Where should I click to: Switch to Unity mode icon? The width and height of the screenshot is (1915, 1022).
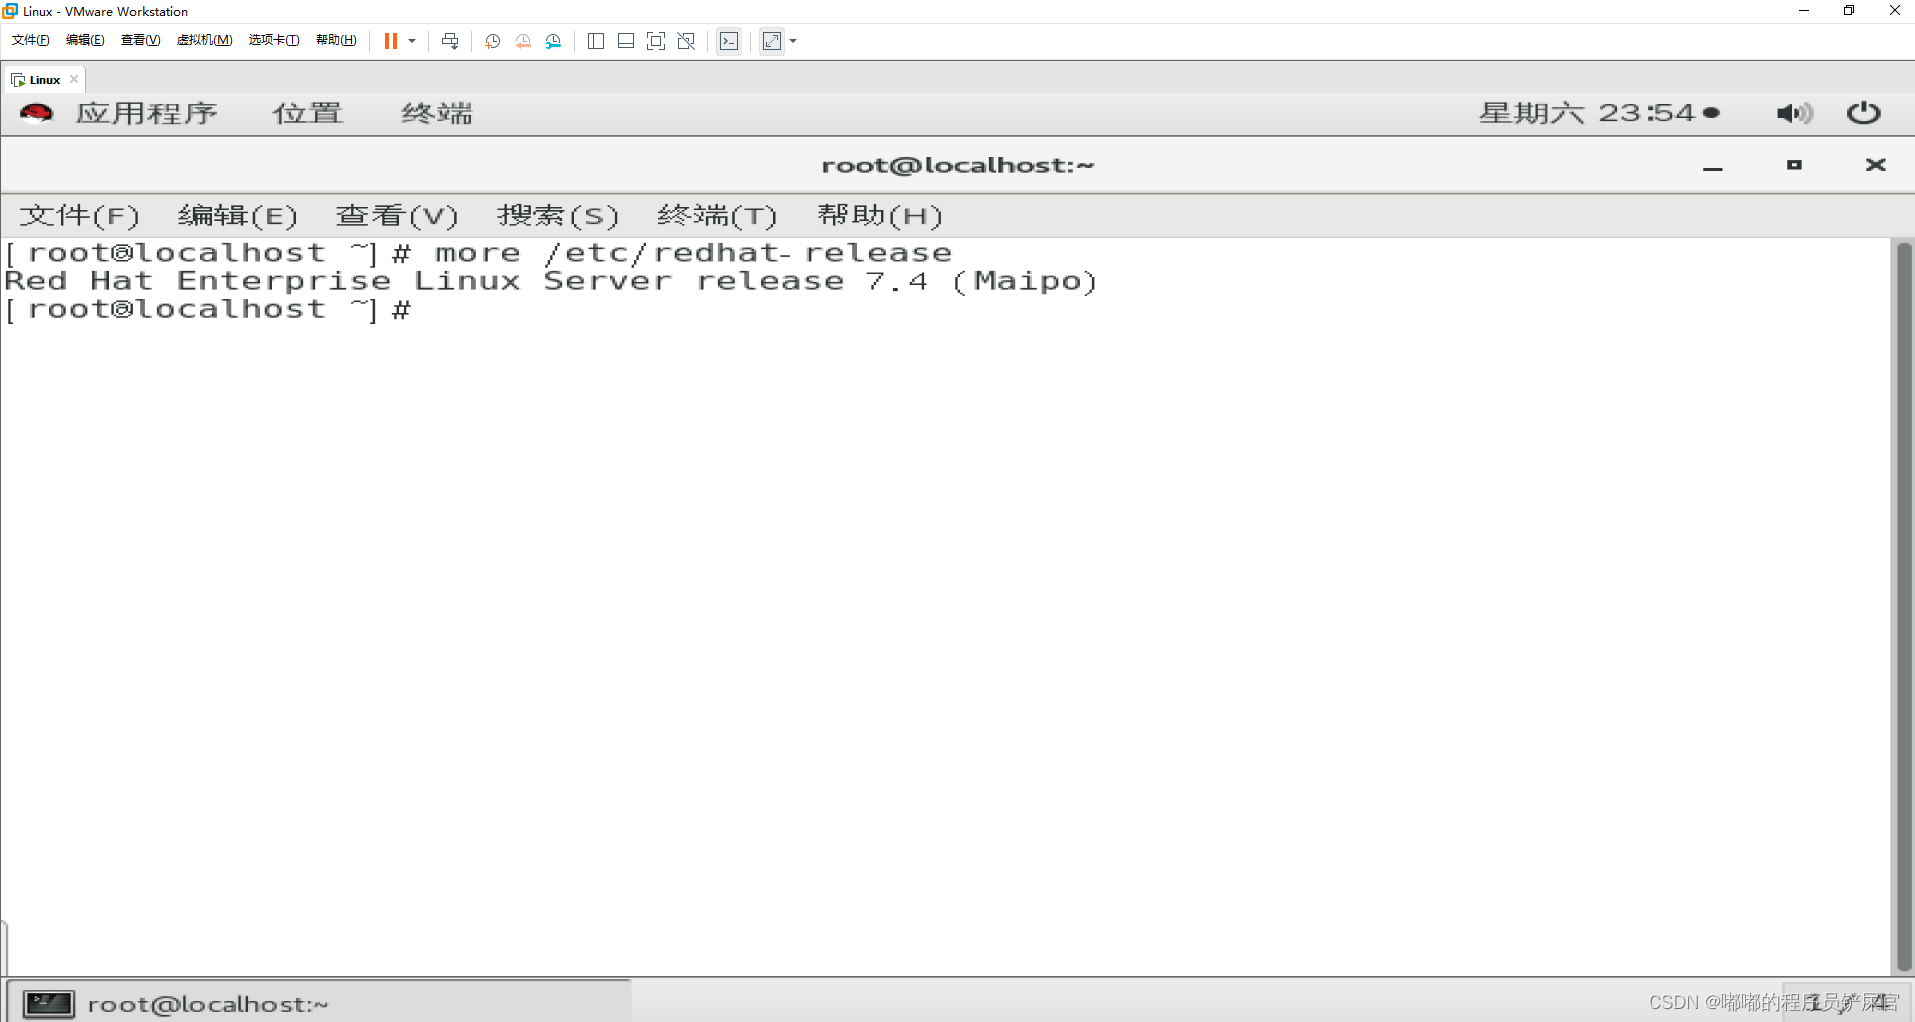coord(686,41)
